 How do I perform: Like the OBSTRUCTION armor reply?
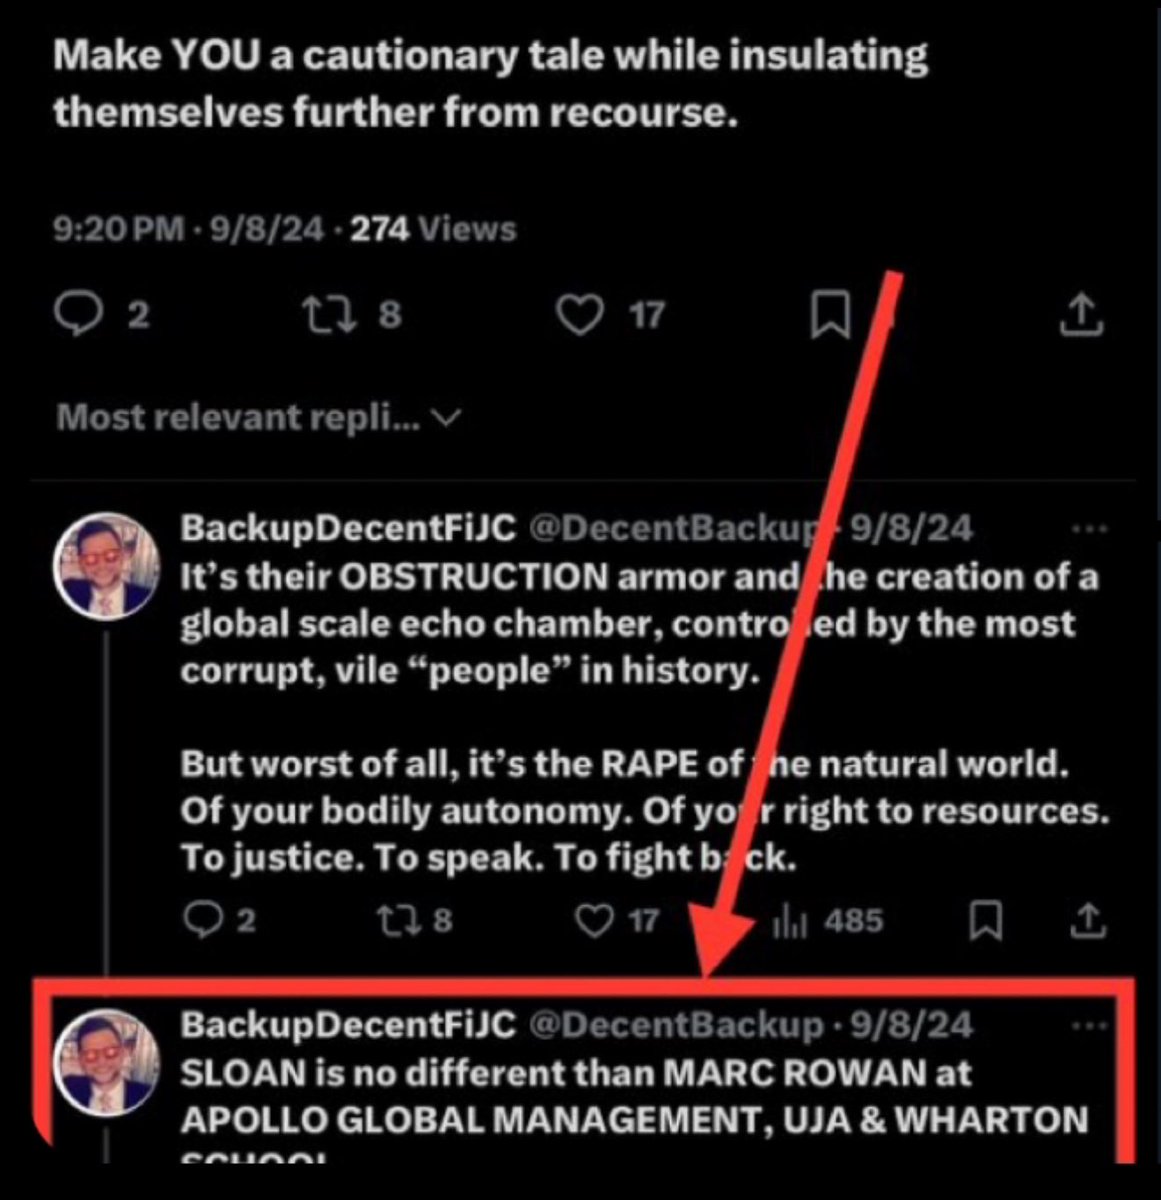coord(597,920)
